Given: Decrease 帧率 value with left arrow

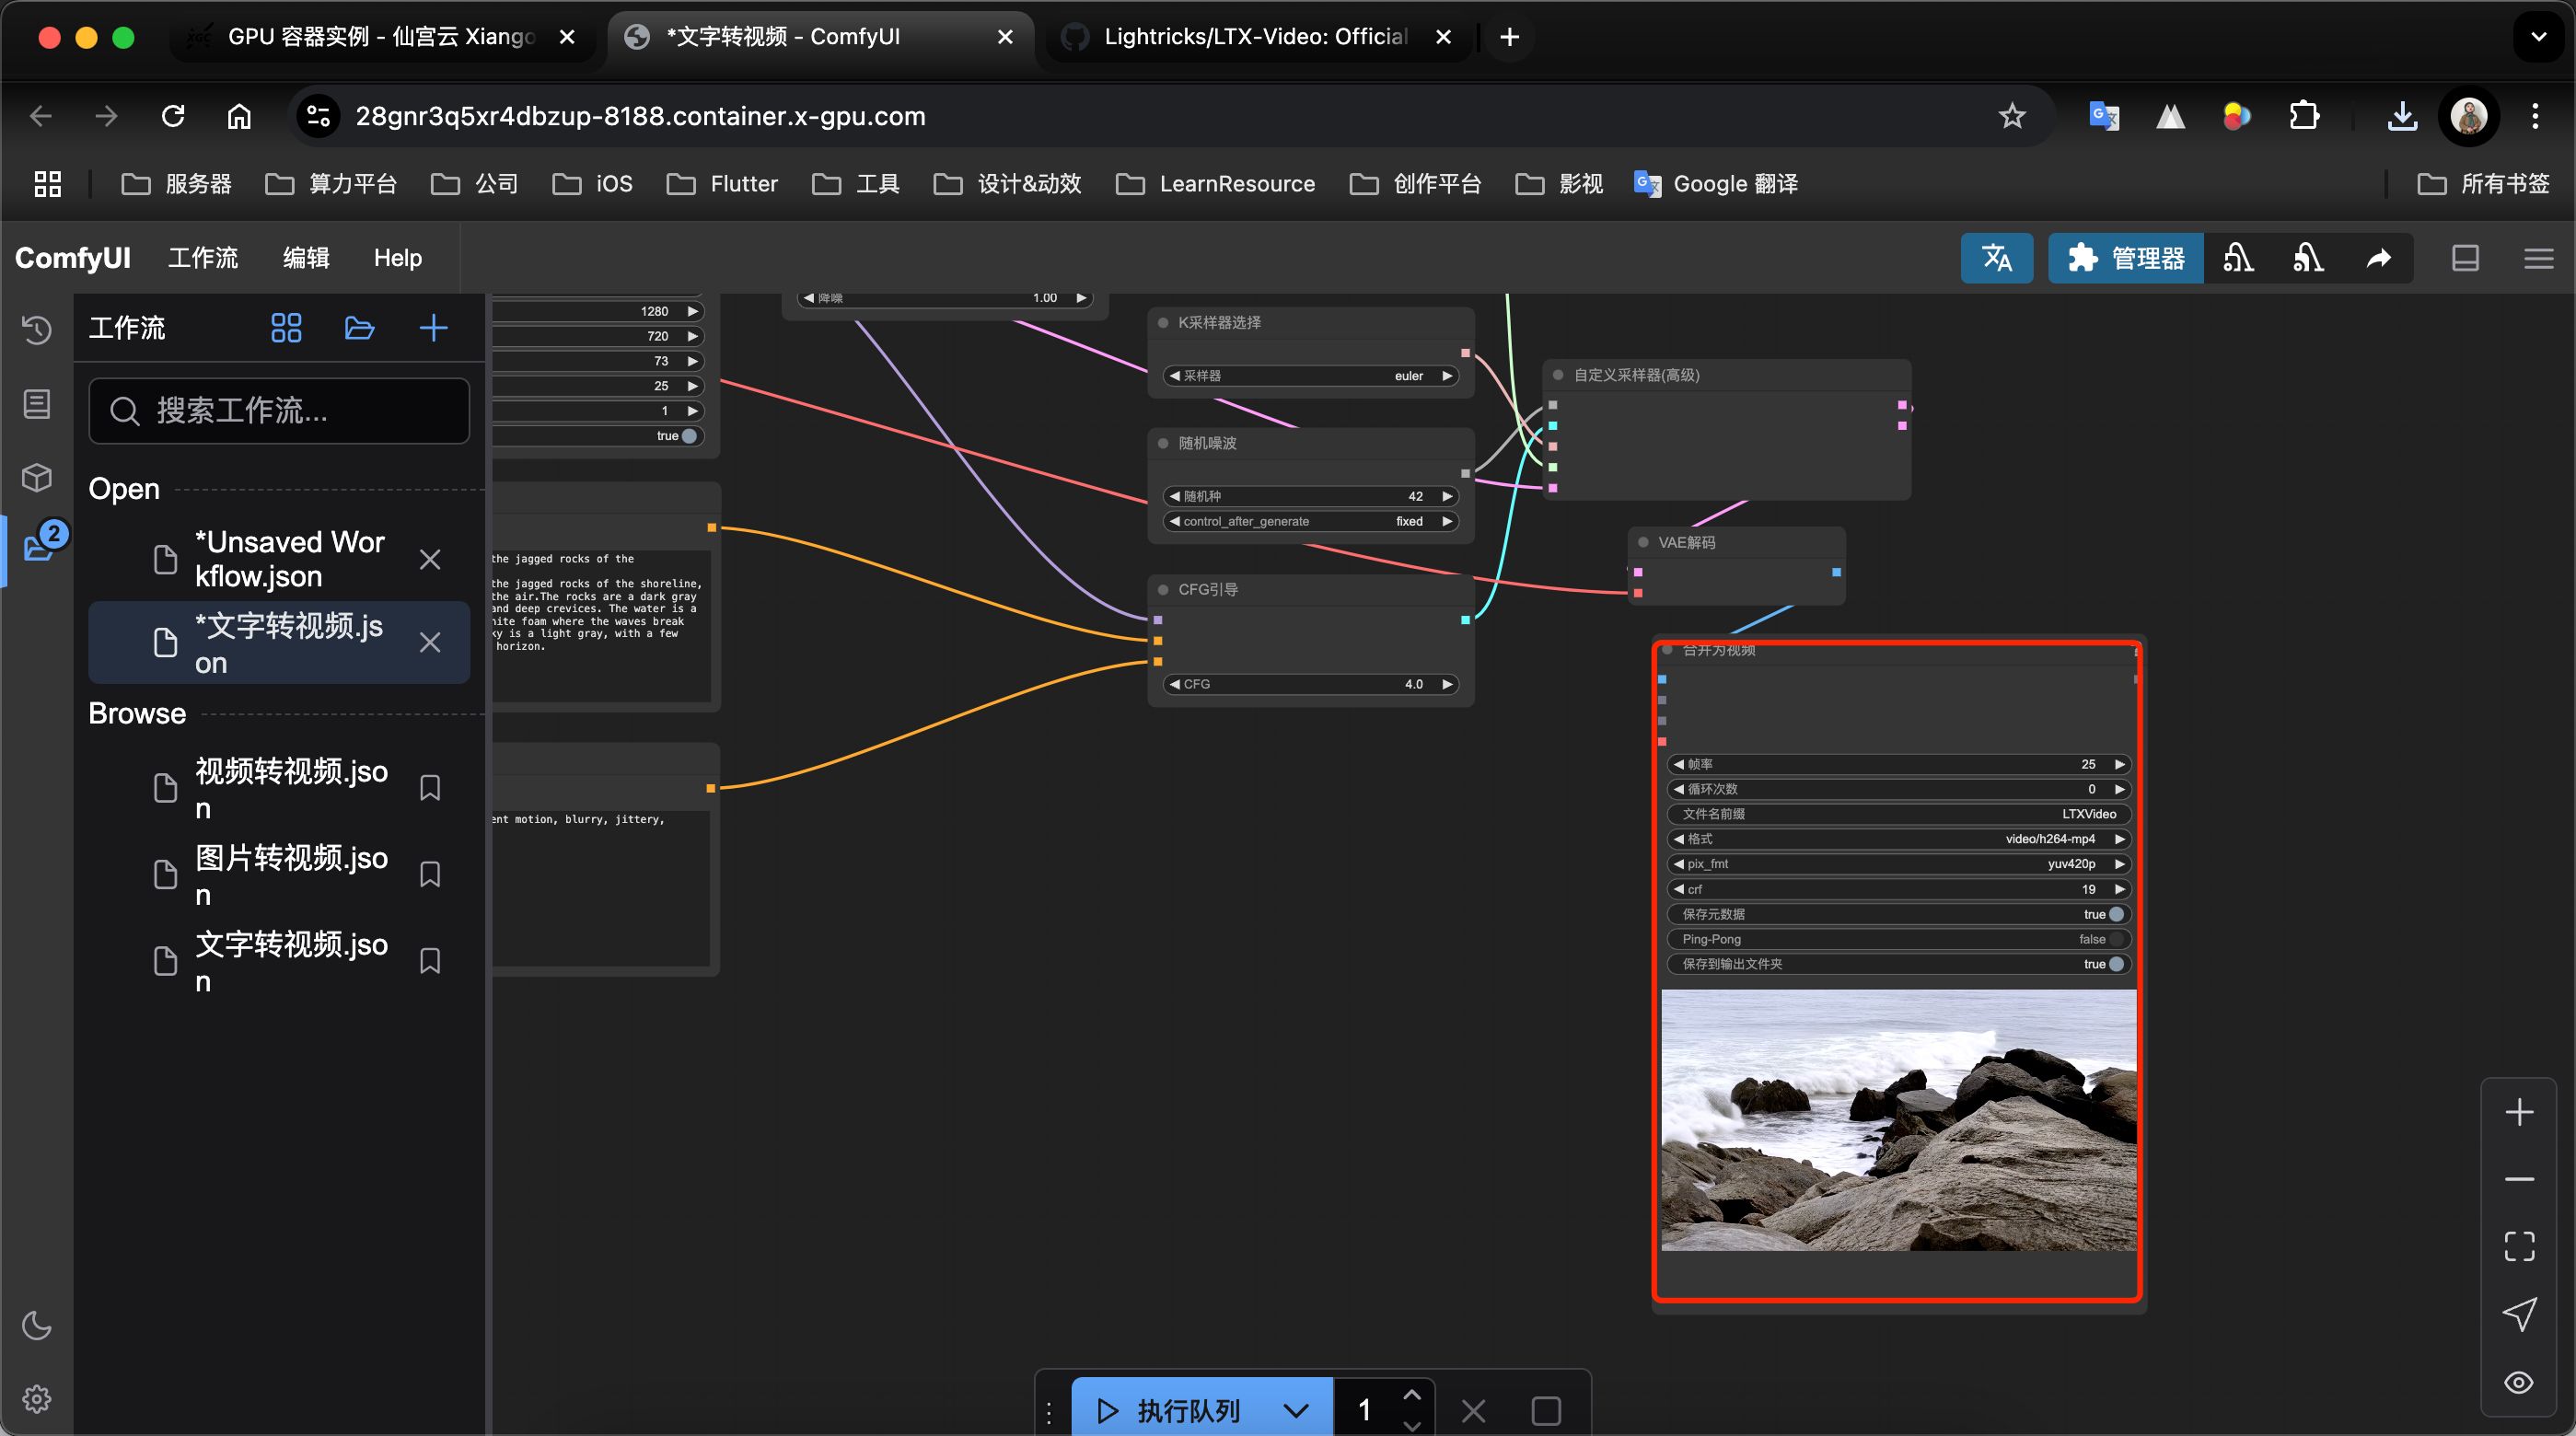Looking at the screenshot, I should (x=1678, y=764).
